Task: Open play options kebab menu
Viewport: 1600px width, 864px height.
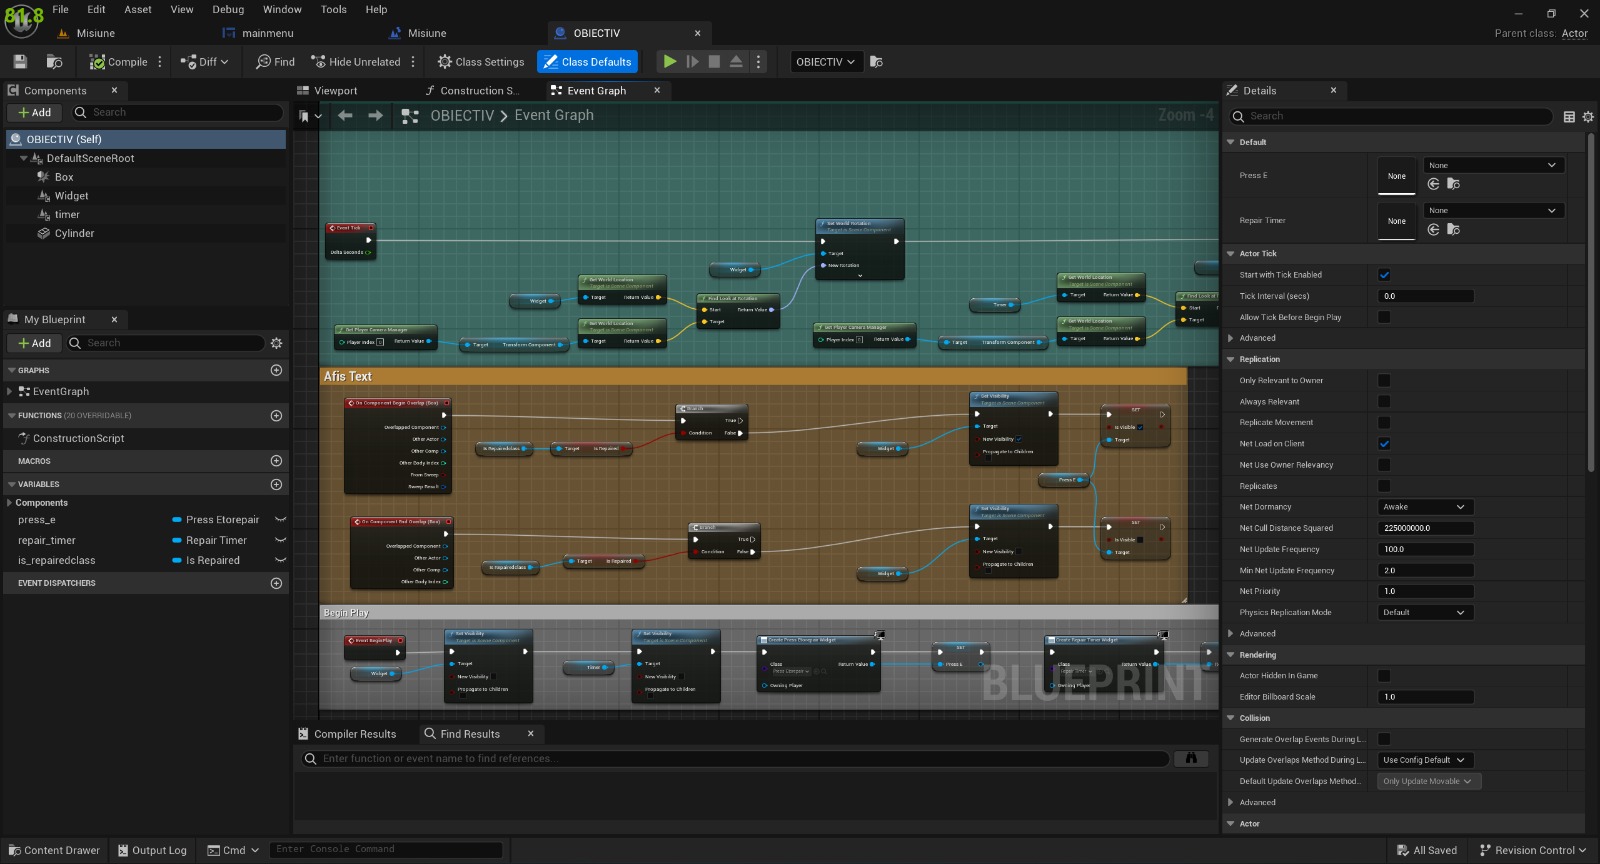Action: point(758,62)
